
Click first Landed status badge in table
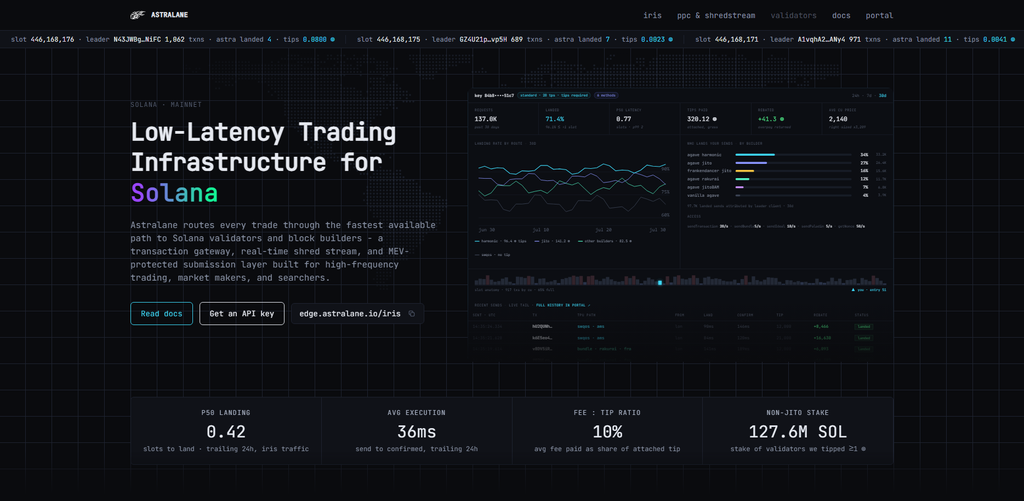[863, 327]
